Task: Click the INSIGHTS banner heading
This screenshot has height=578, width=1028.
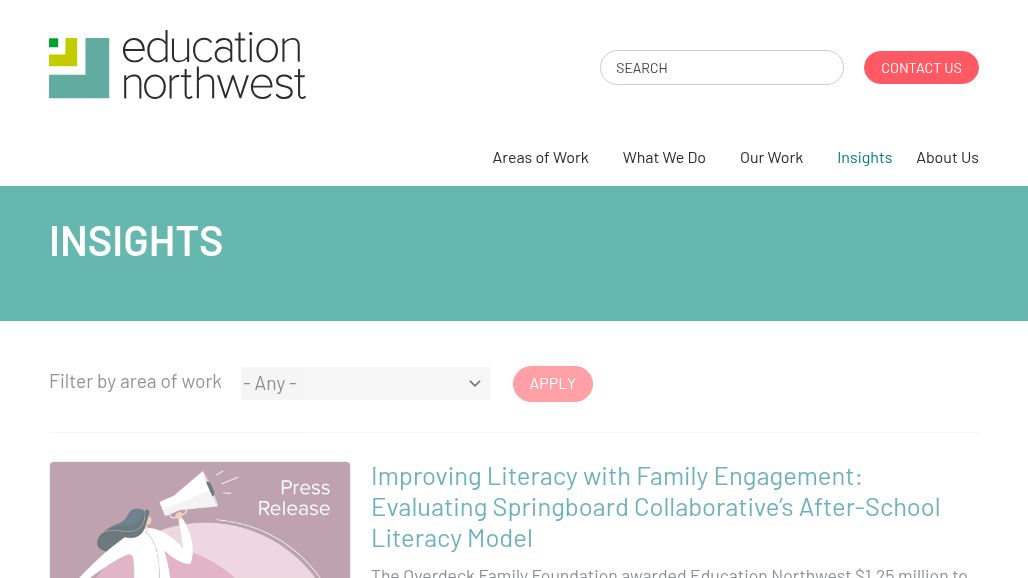Action: coord(136,241)
